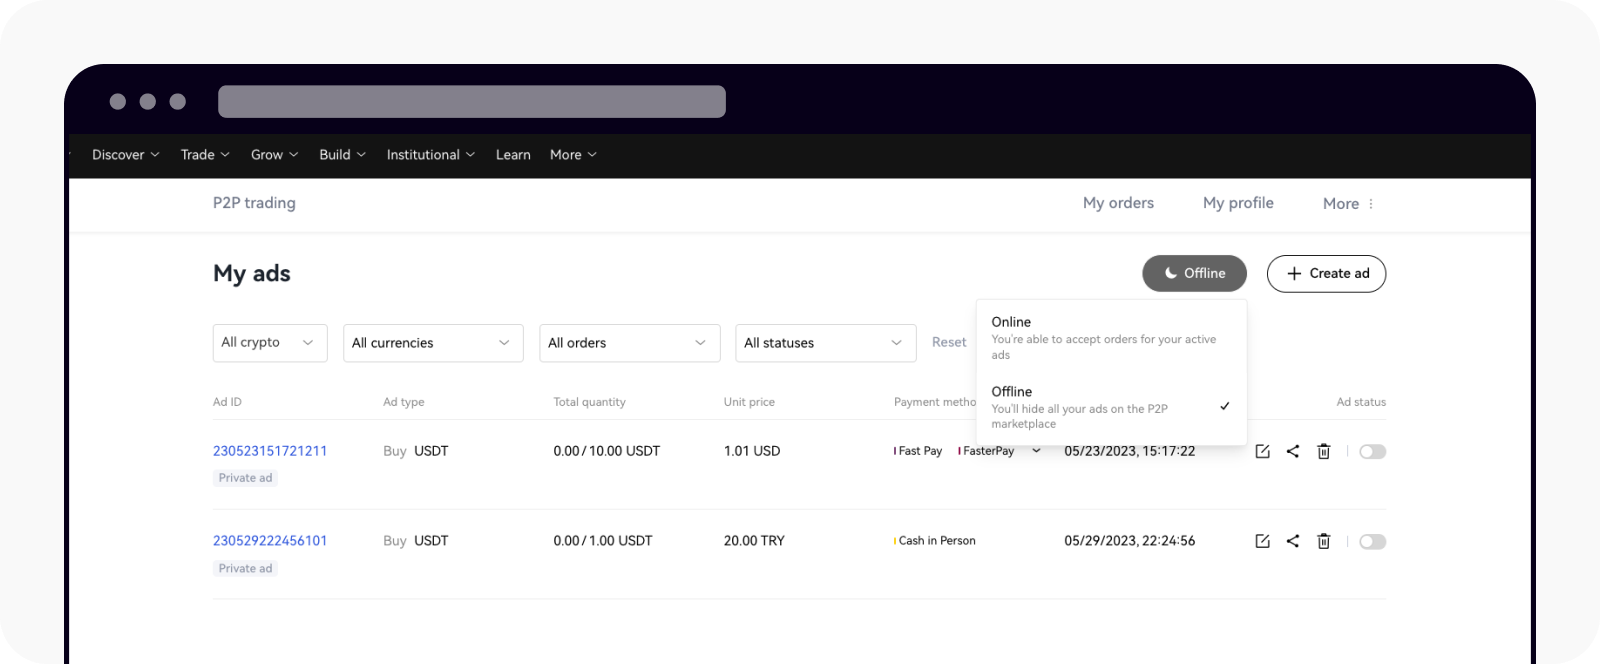Reset the ad filters

point(949,343)
